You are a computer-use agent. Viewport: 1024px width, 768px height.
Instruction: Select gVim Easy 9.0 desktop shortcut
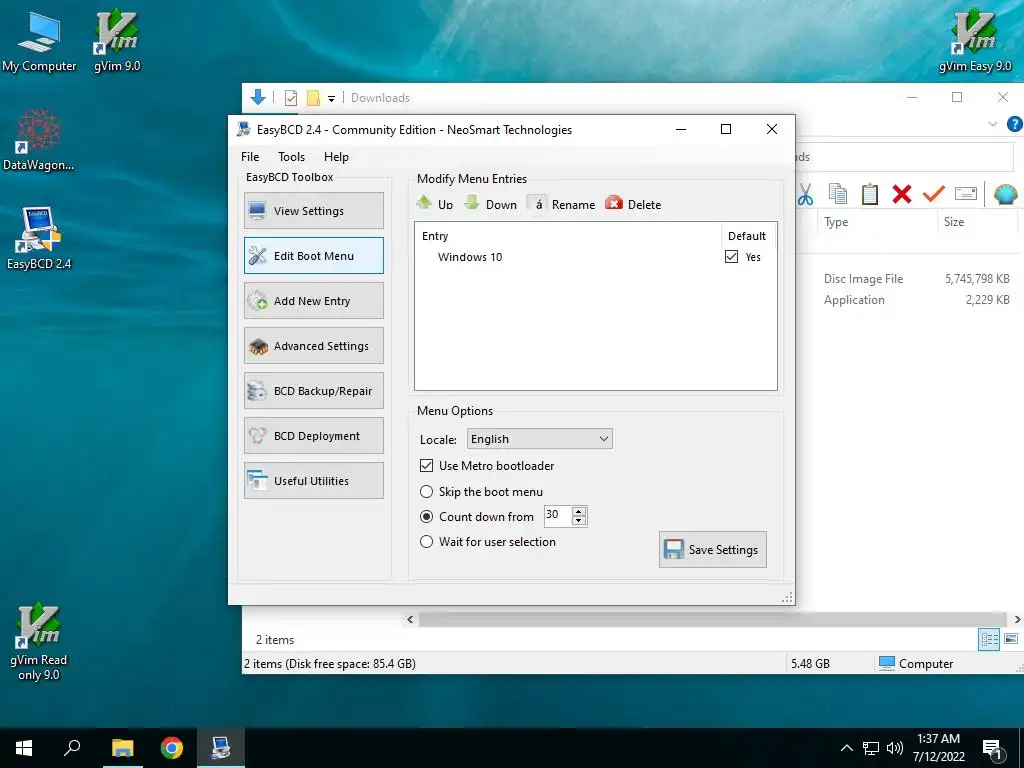(x=974, y=40)
